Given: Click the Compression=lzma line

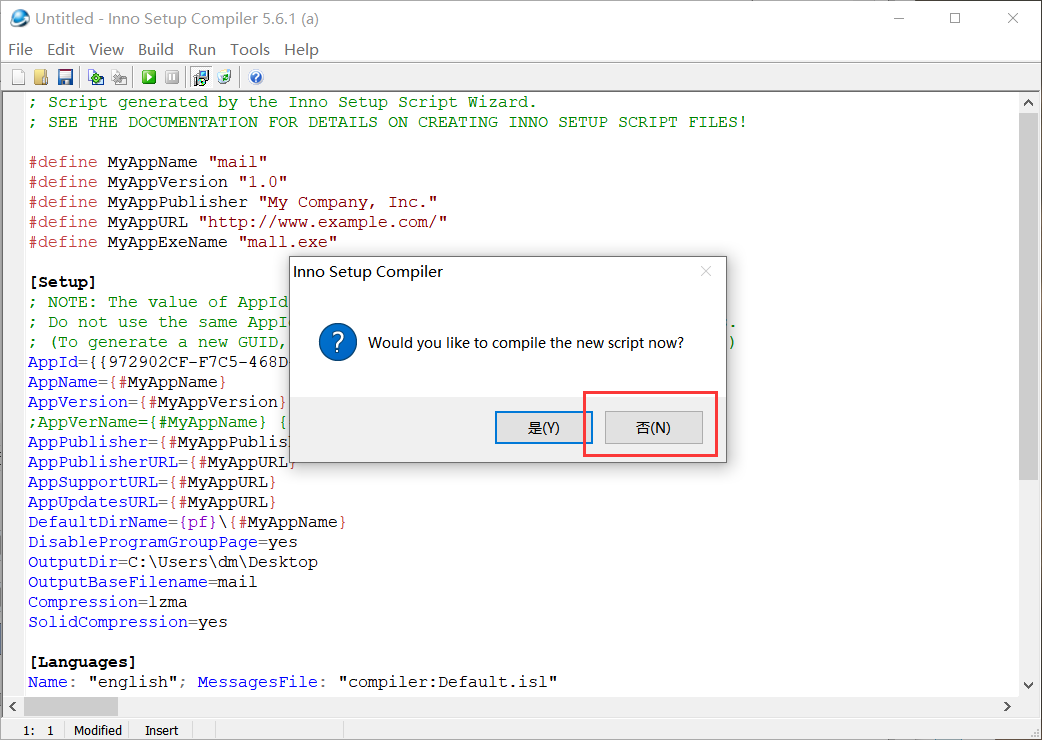Looking at the screenshot, I should click(x=108, y=602).
